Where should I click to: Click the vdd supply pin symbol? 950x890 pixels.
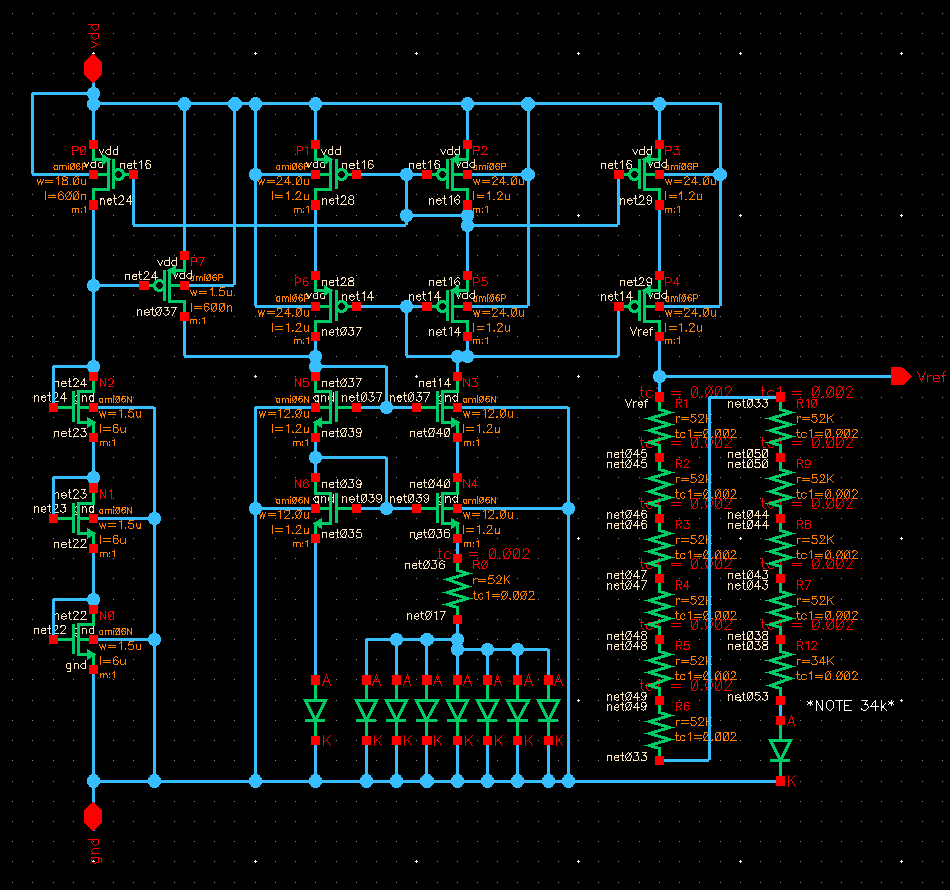(93, 69)
